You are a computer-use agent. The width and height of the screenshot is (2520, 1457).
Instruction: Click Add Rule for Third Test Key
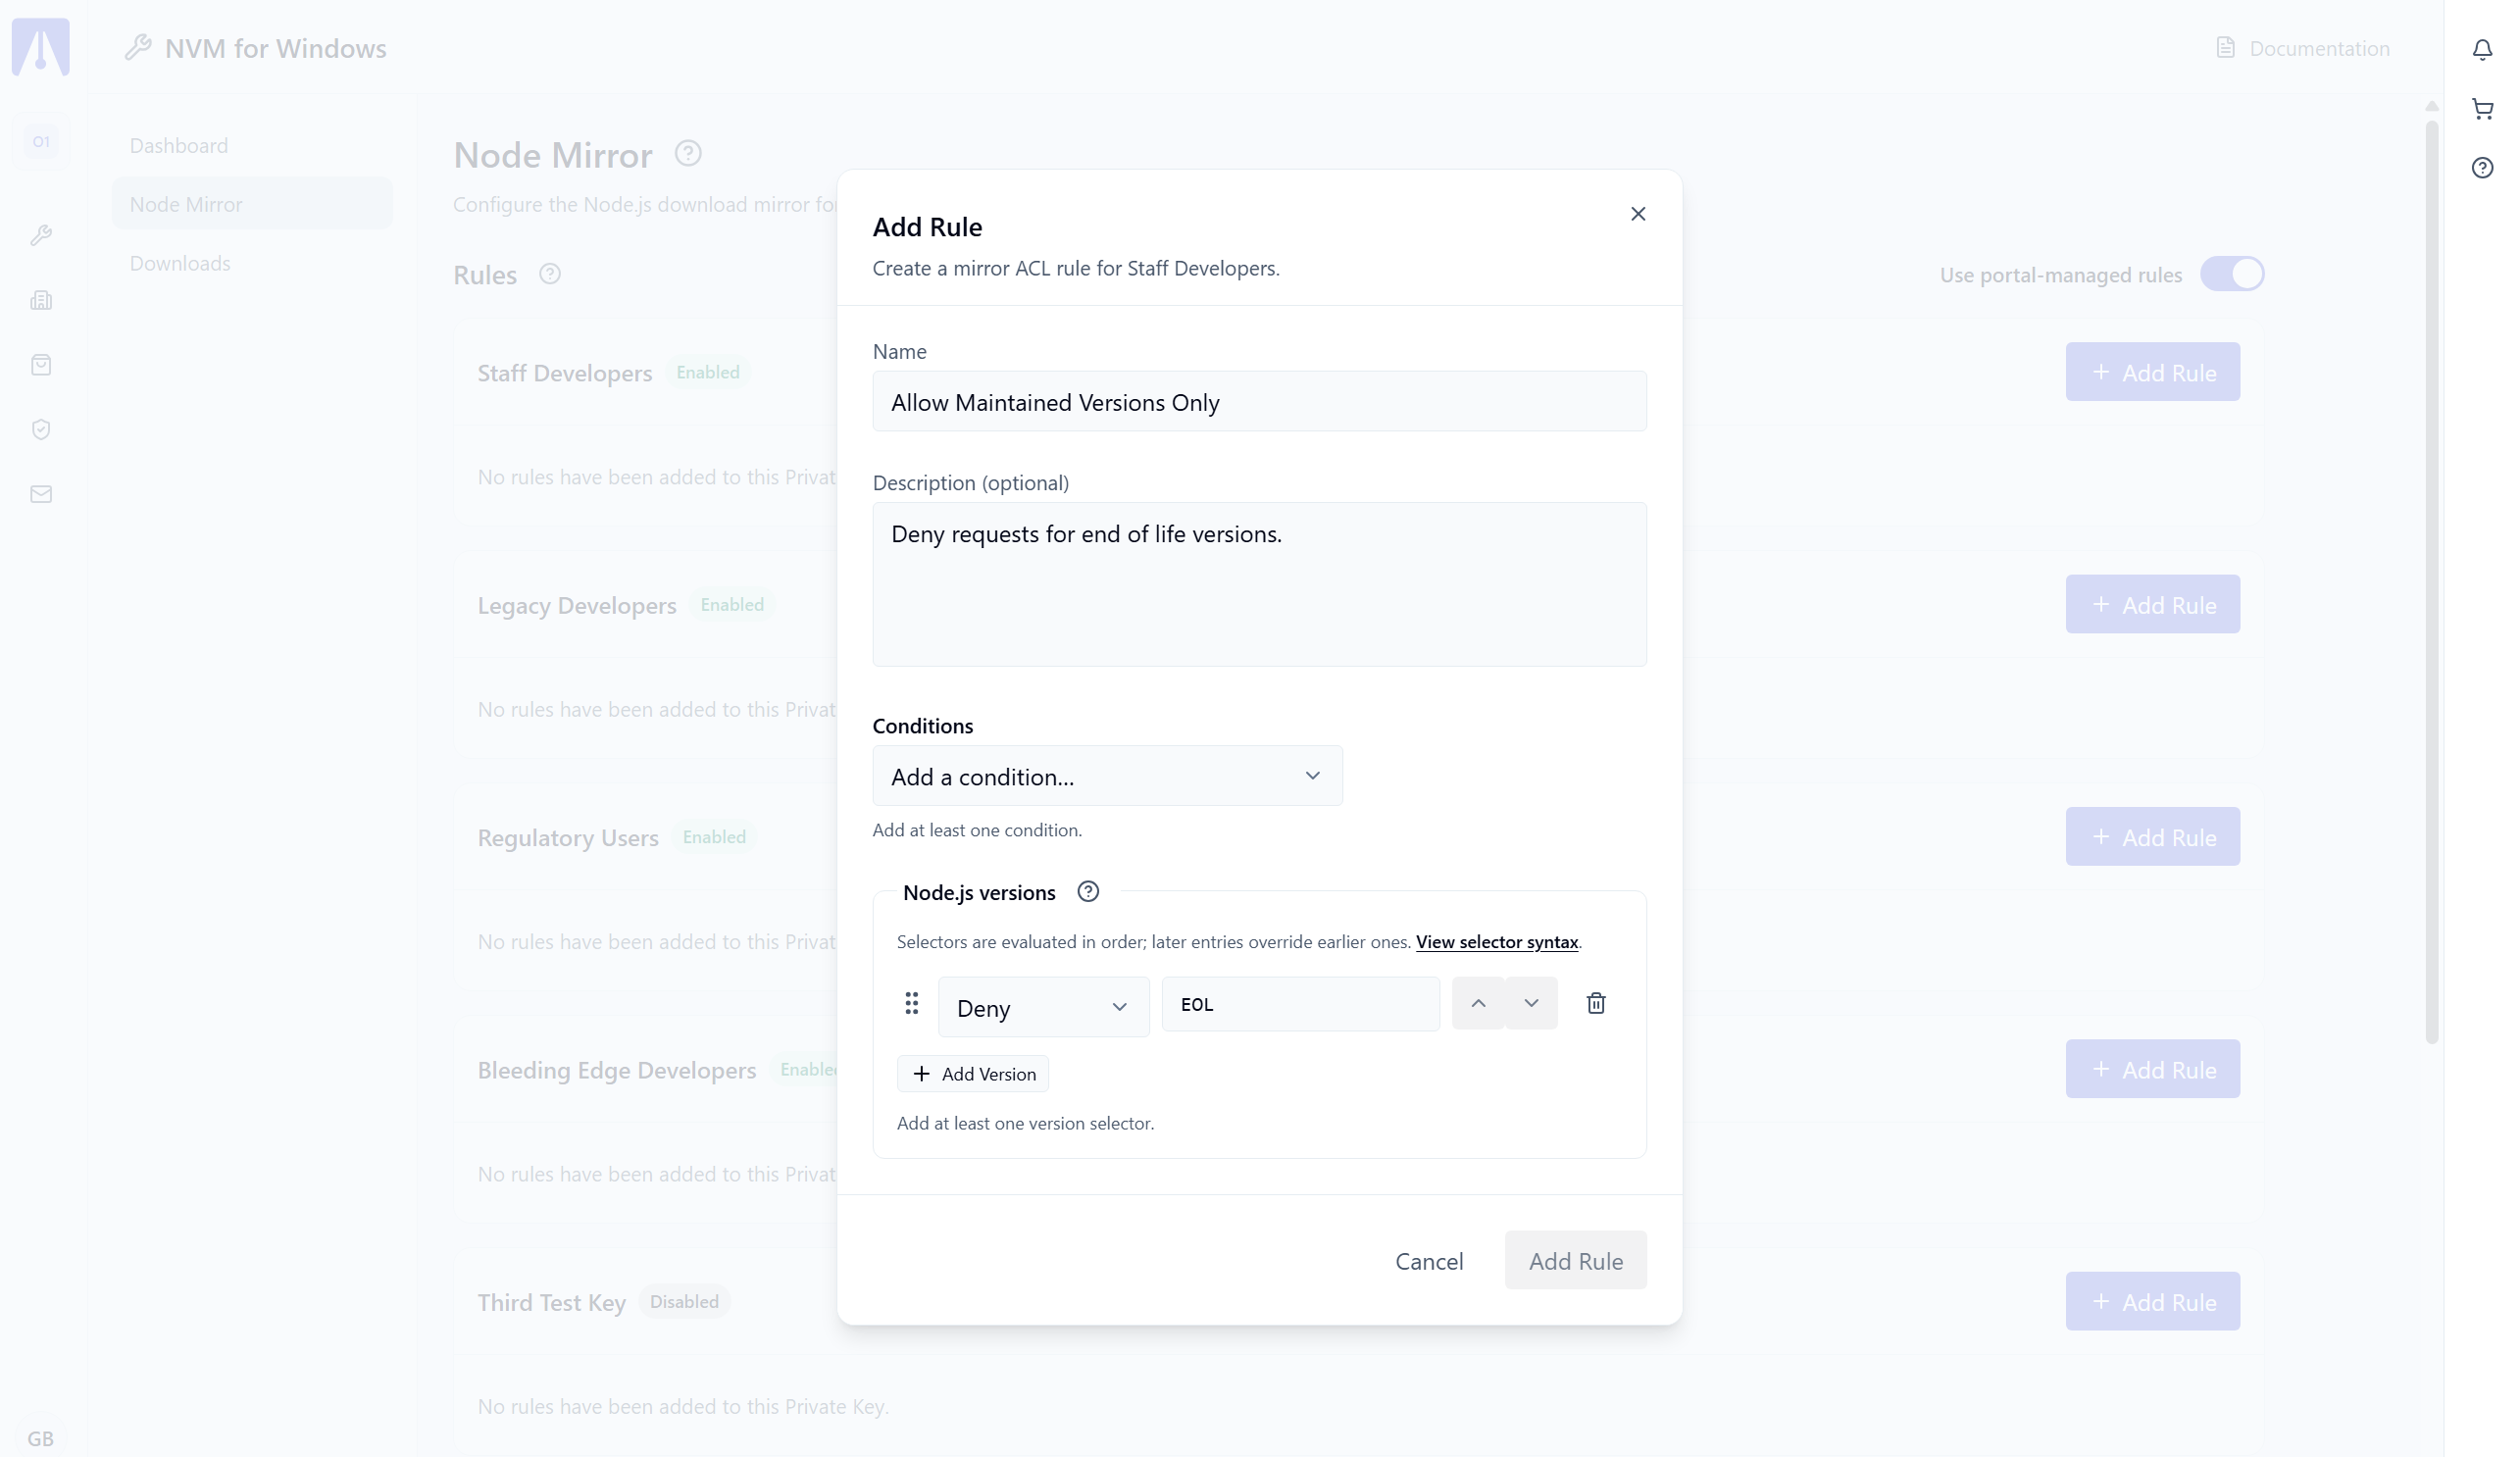tap(2153, 1301)
